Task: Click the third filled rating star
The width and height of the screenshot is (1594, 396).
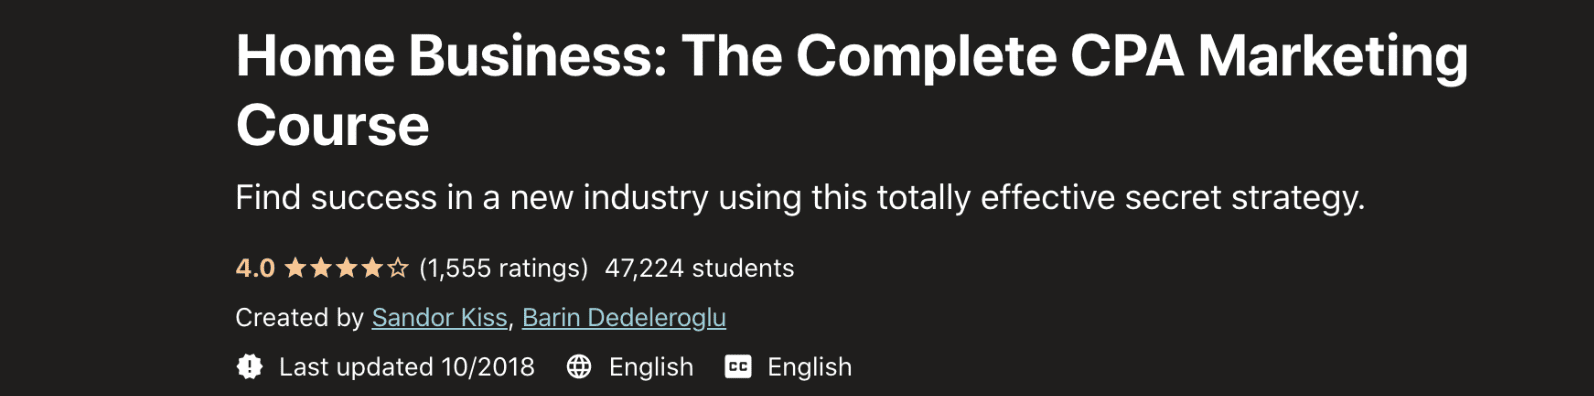Action: [346, 268]
